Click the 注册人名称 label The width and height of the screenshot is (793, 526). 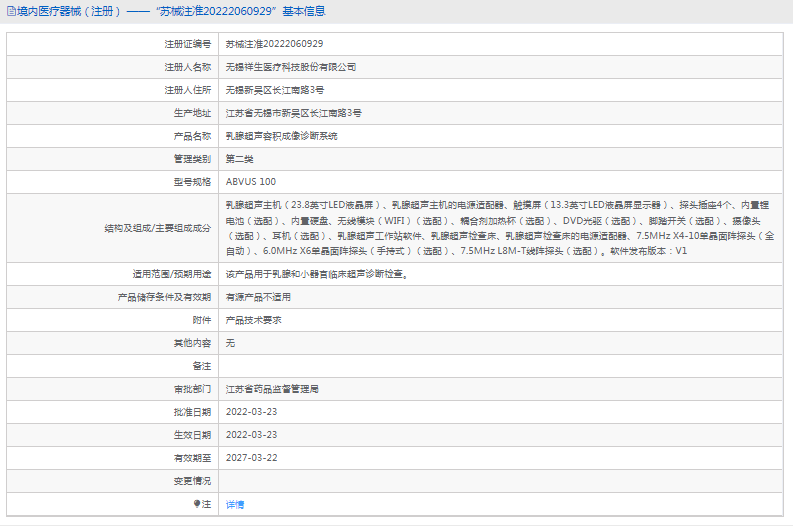pos(188,67)
